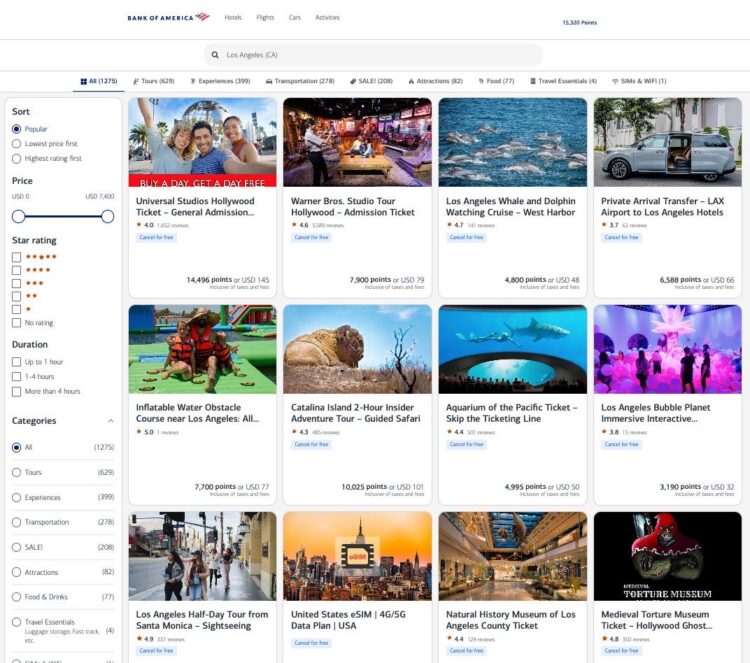750x663 pixels.
Task: Click the All tab grid icon
Action: click(83, 81)
